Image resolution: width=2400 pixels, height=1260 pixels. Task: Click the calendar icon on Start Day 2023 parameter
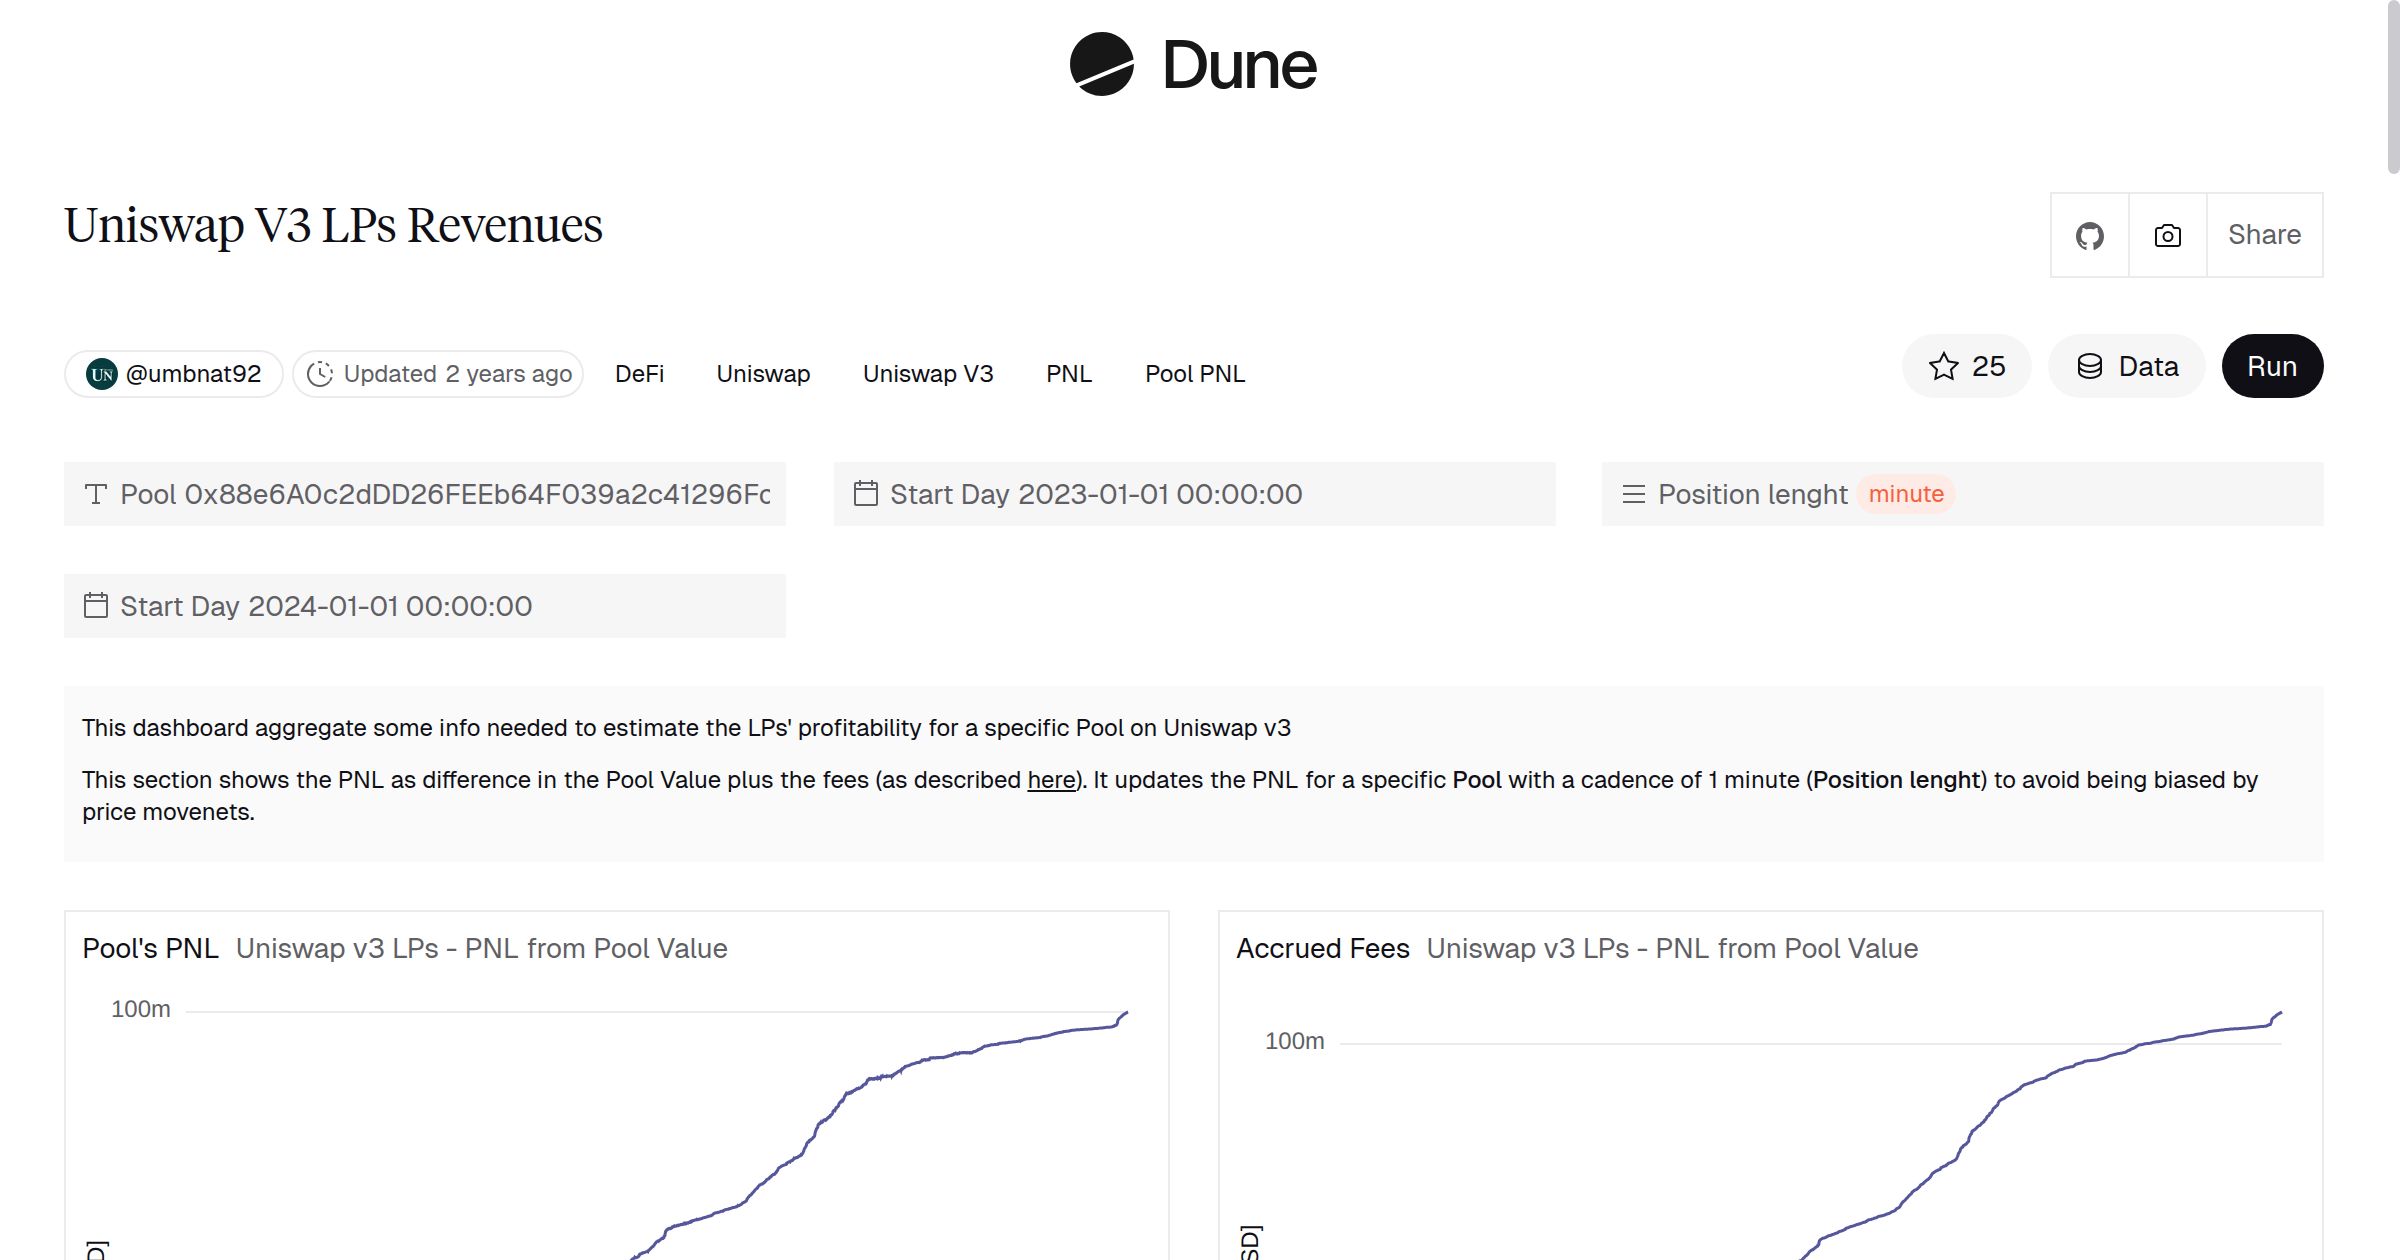click(866, 493)
